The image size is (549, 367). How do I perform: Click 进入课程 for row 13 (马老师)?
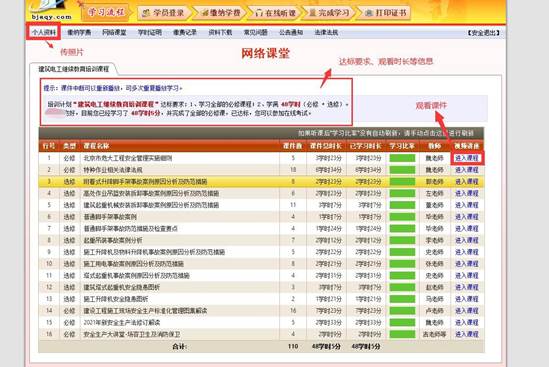pos(466,299)
